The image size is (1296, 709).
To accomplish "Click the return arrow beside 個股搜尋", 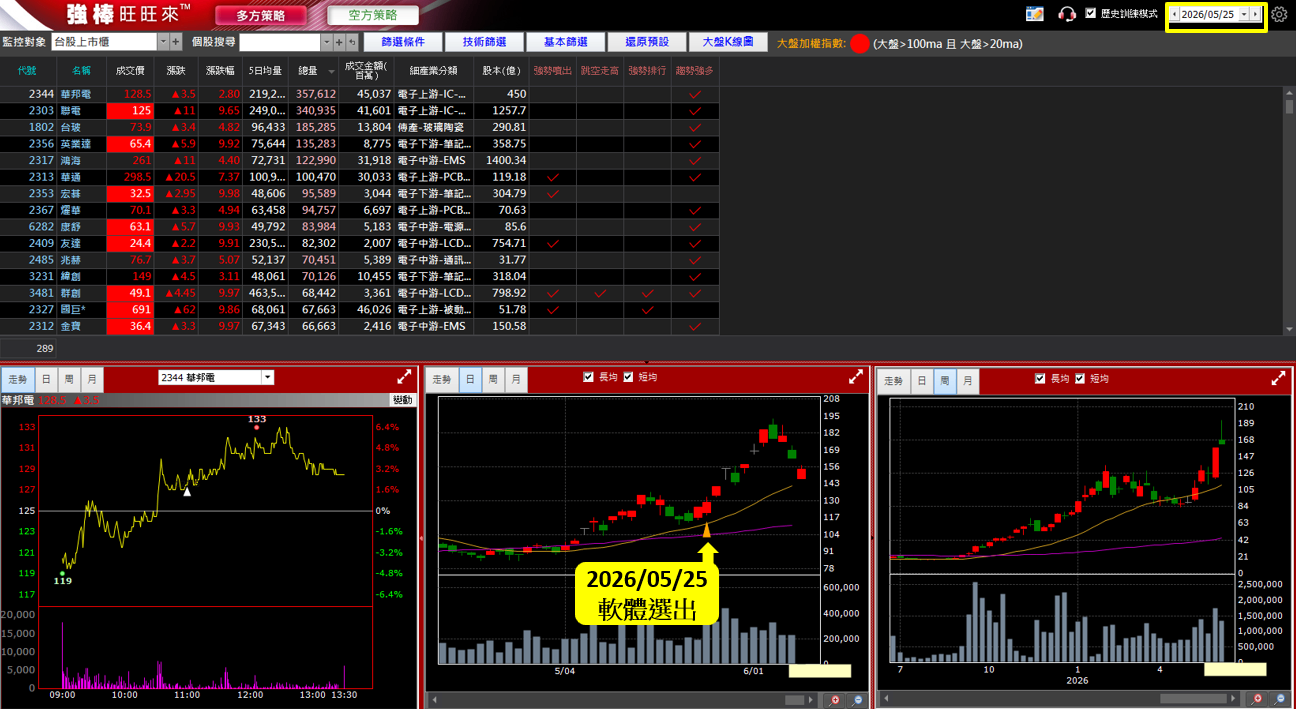I will click(352, 42).
